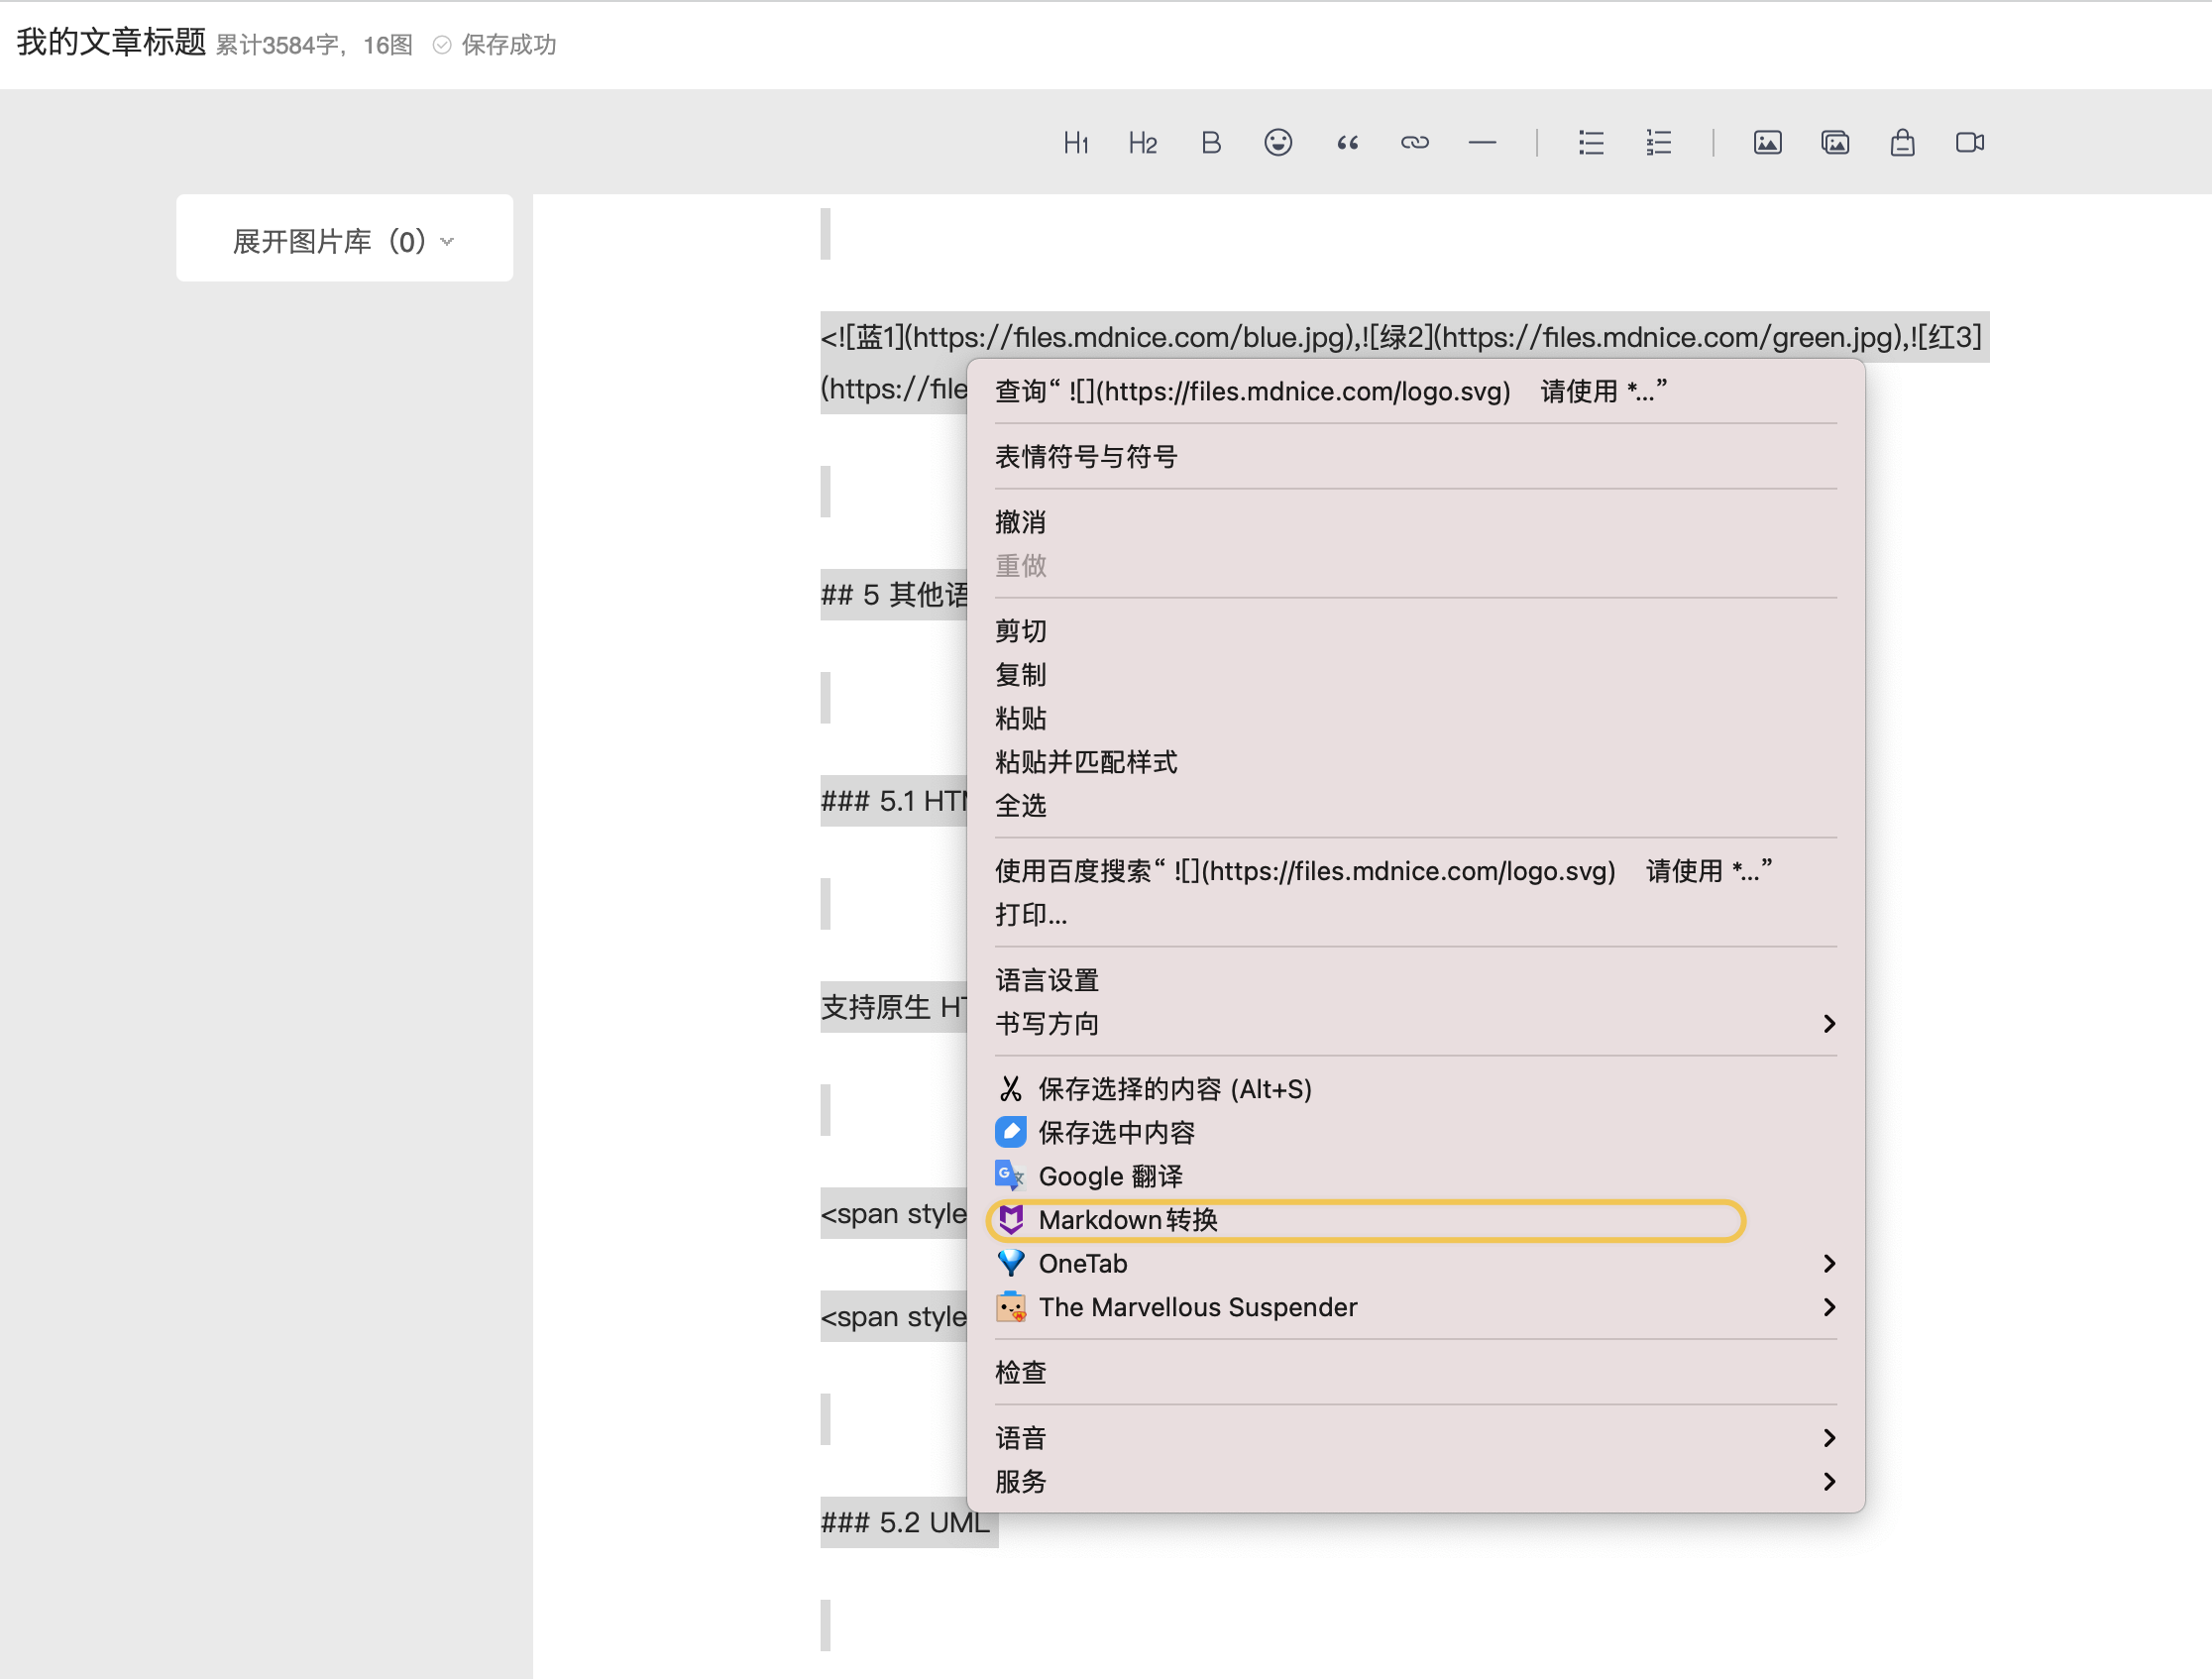Expand the 服务 services submenu
The width and height of the screenshot is (2212, 1679).
coord(1021,1481)
